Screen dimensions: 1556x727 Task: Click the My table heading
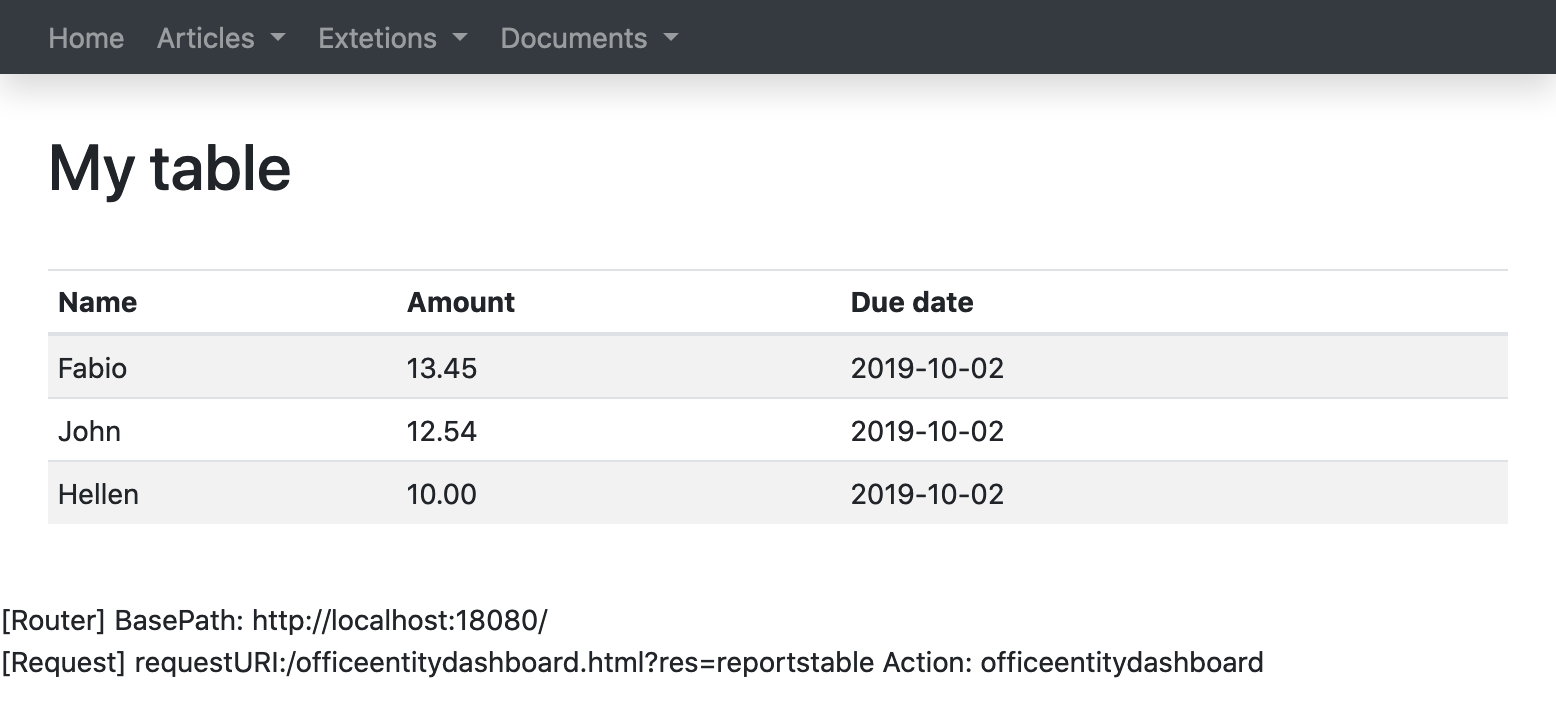170,168
